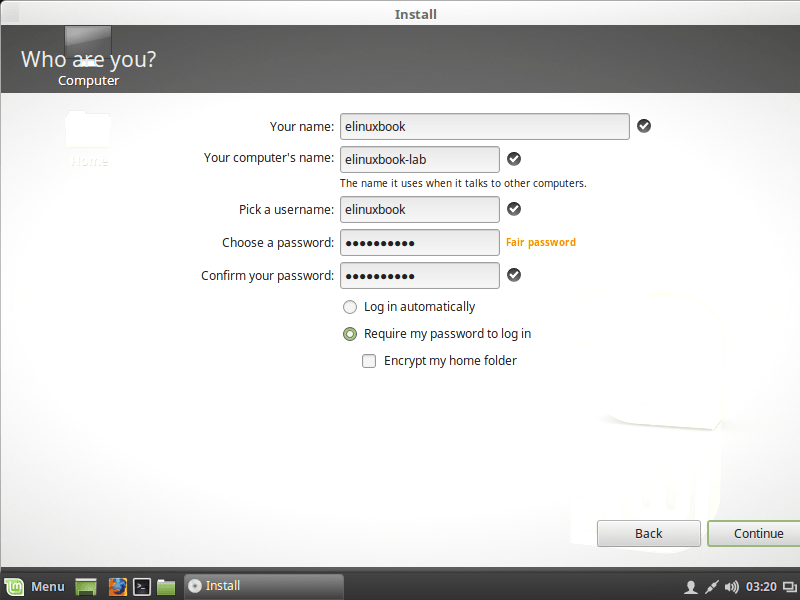Click the Computer desktop icon
Screen dimensions: 800x600
(88, 57)
